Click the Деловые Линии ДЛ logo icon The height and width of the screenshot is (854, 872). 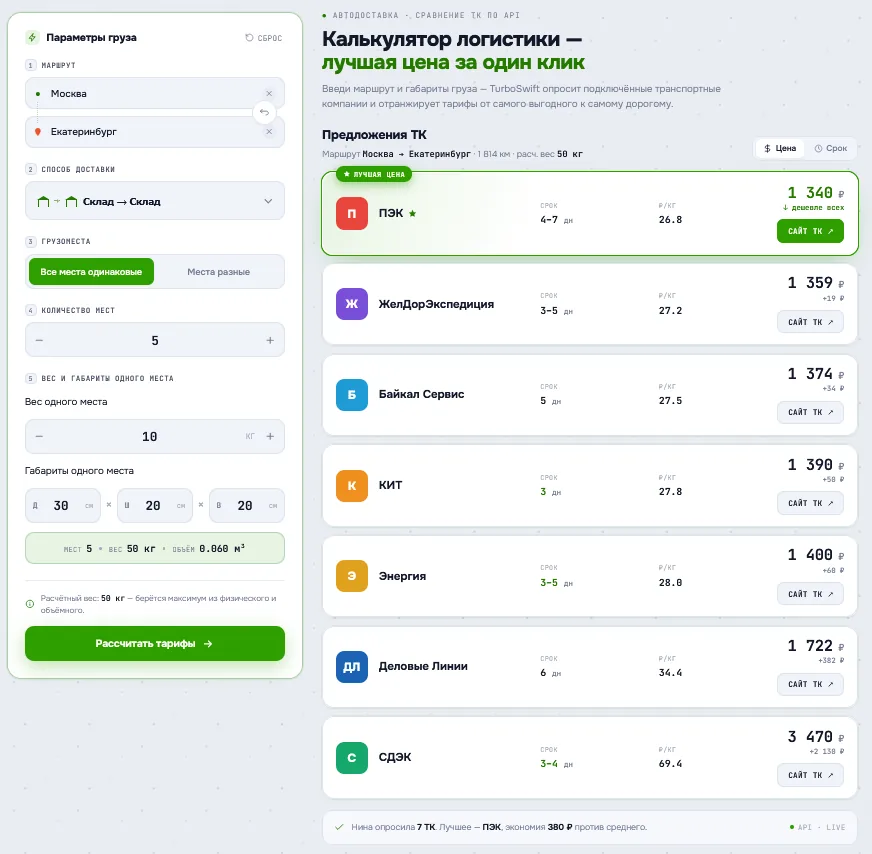pyautogui.click(x=352, y=667)
